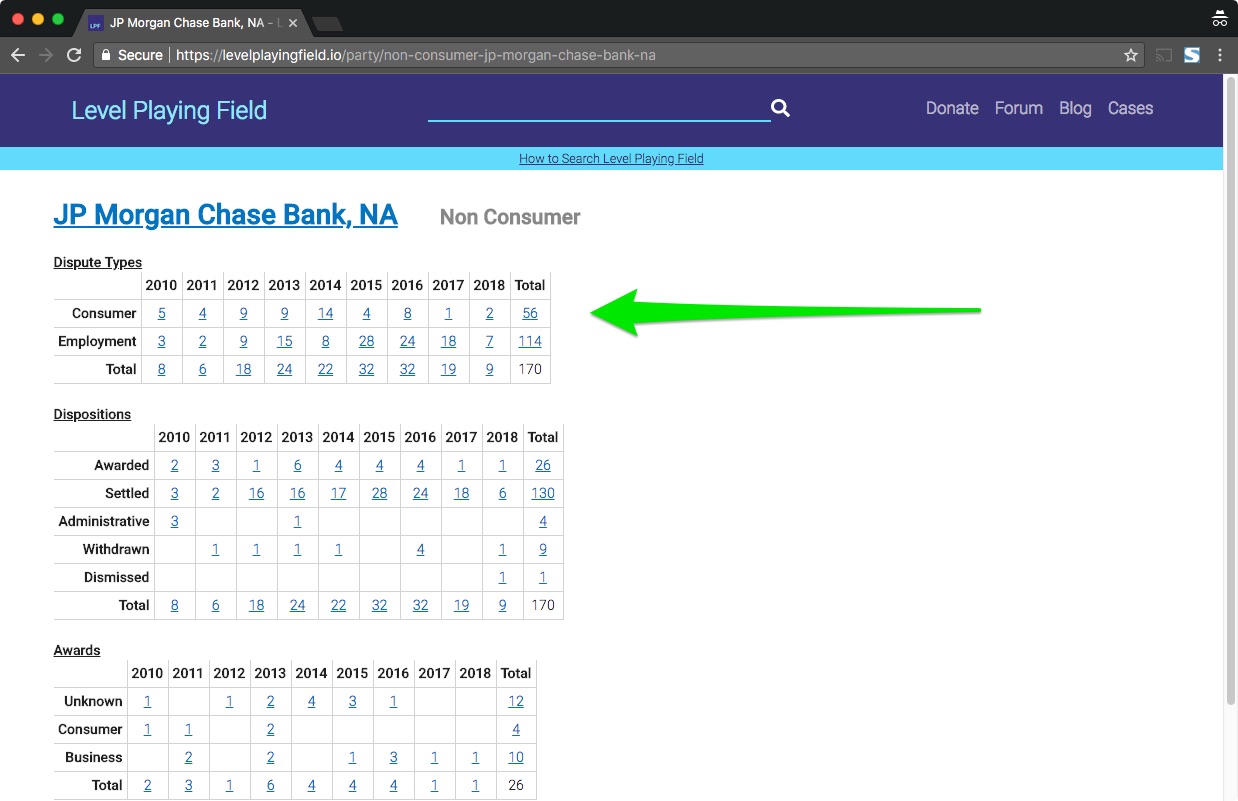The width and height of the screenshot is (1238, 801).
Task: Select the JP Morgan Chase Bank tab
Action: point(190,22)
